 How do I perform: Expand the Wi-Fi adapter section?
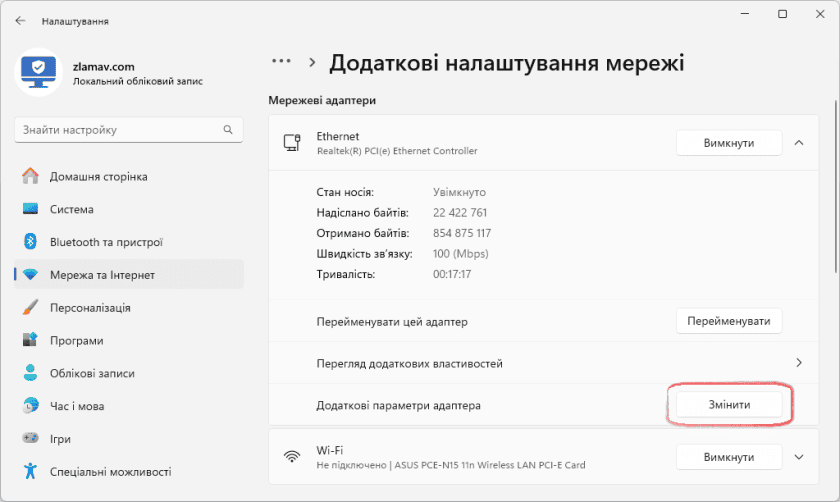[799, 457]
